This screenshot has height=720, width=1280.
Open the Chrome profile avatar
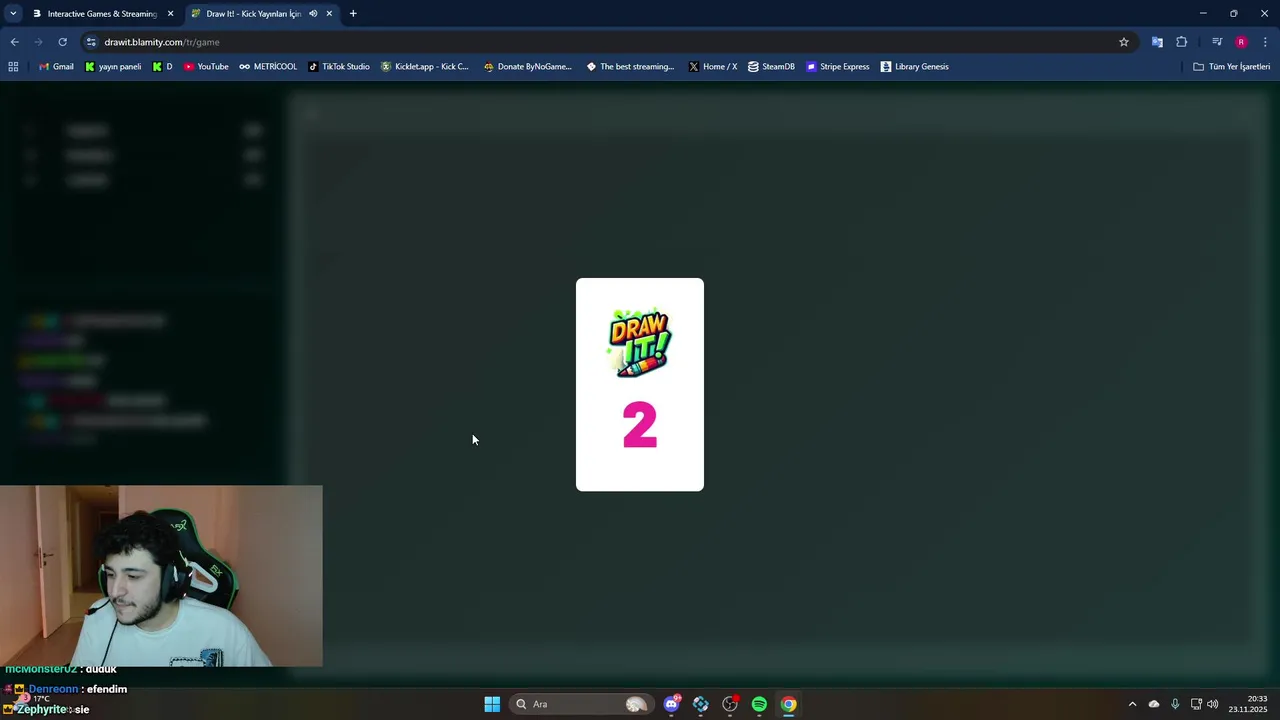tap(1241, 42)
